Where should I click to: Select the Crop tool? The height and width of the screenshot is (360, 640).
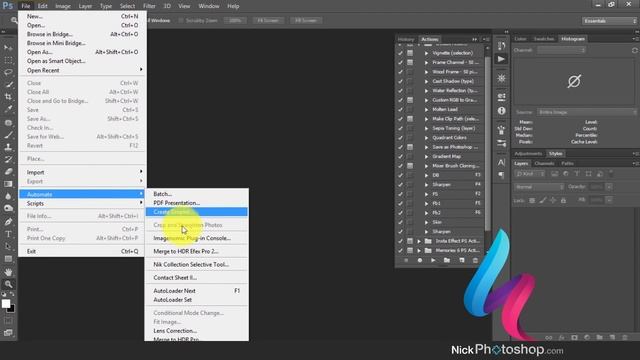(8, 97)
